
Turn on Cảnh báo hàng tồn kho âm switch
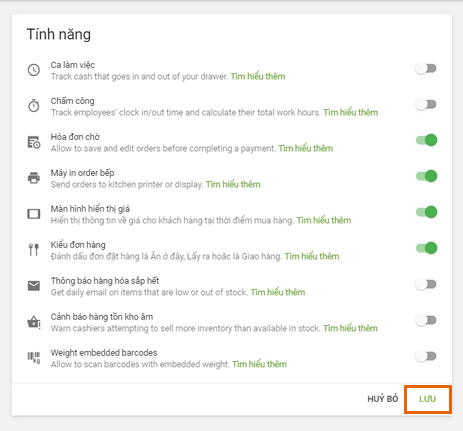[x=426, y=320]
